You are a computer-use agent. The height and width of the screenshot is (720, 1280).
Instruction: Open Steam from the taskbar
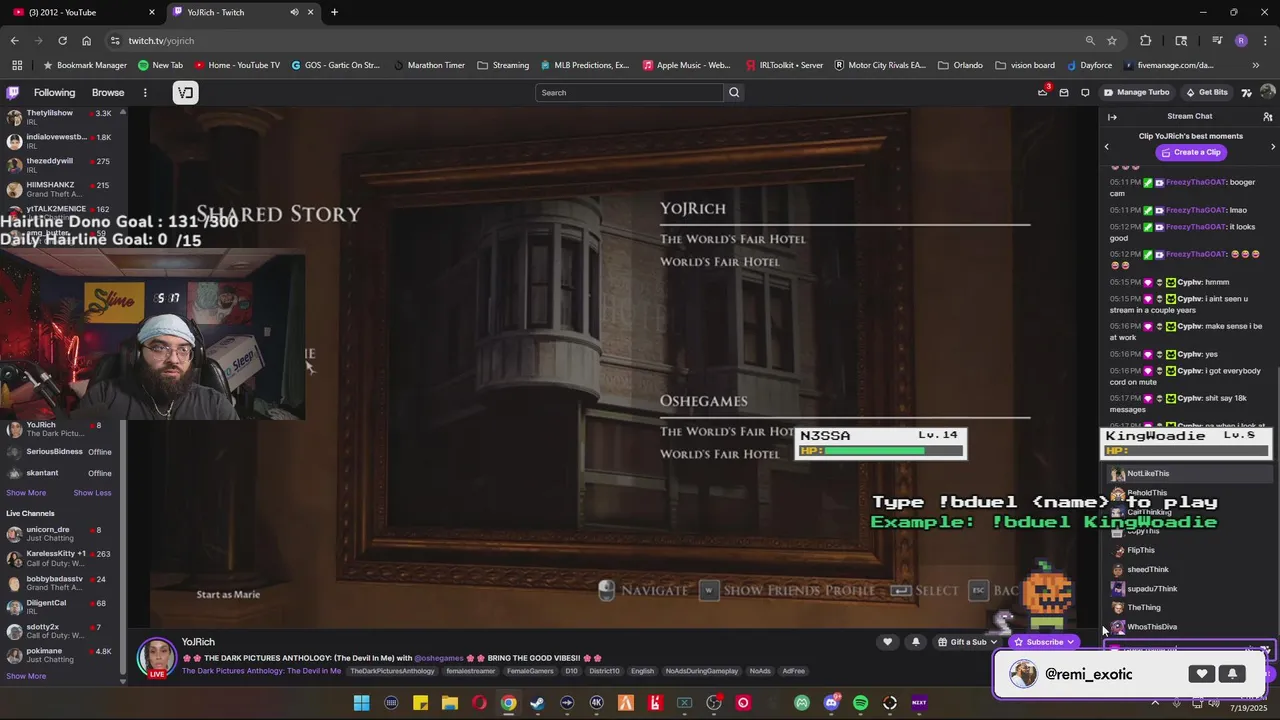pyautogui.click(x=538, y=703)
